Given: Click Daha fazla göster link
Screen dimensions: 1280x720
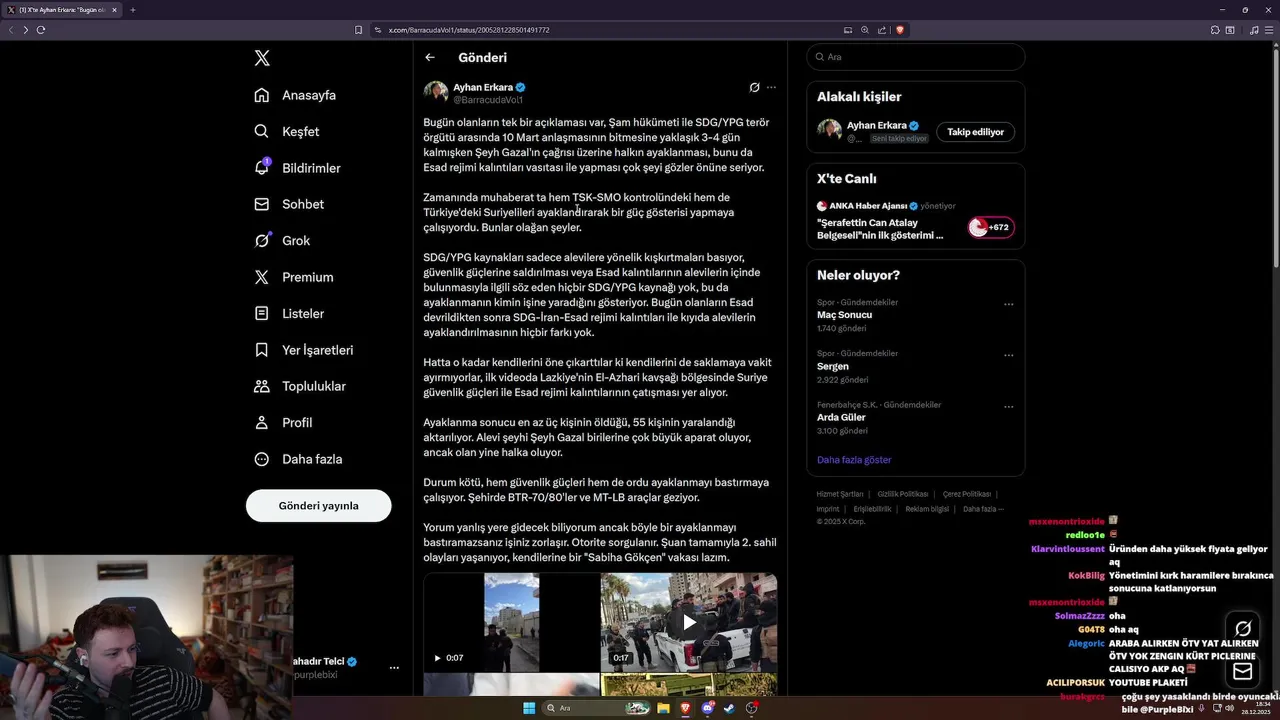Looking at the screenshot, I should 854,460.
